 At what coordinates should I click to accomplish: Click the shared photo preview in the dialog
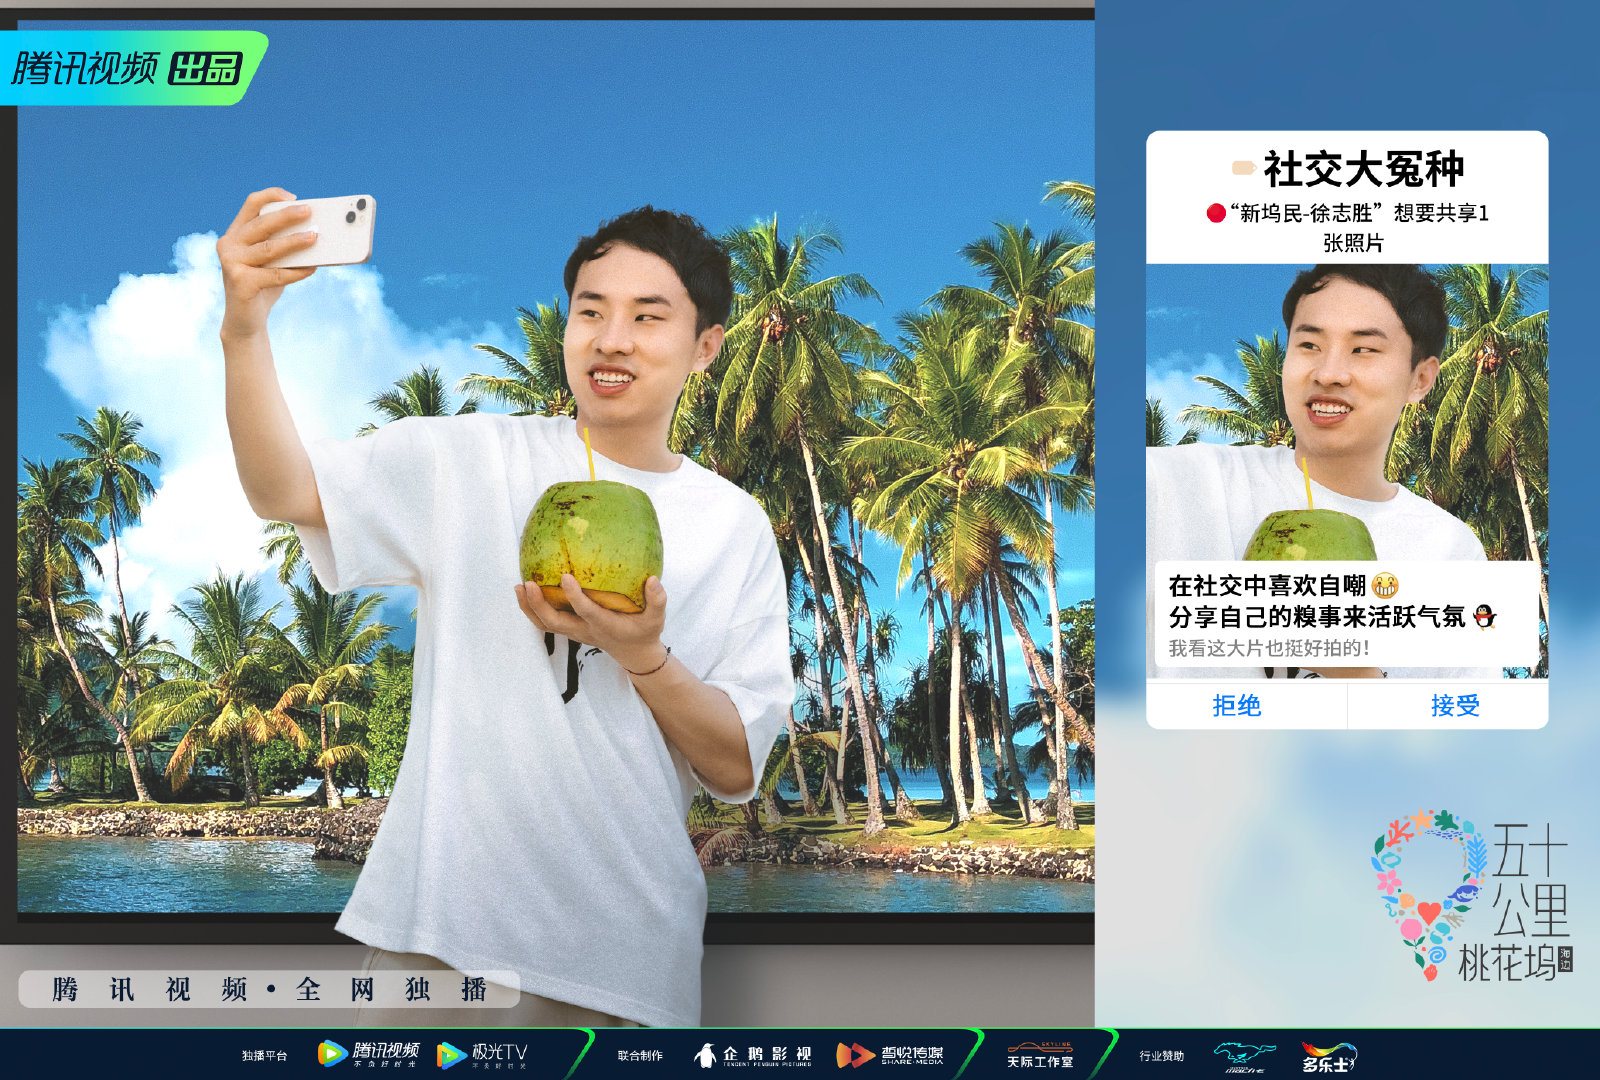[1347, 472]
